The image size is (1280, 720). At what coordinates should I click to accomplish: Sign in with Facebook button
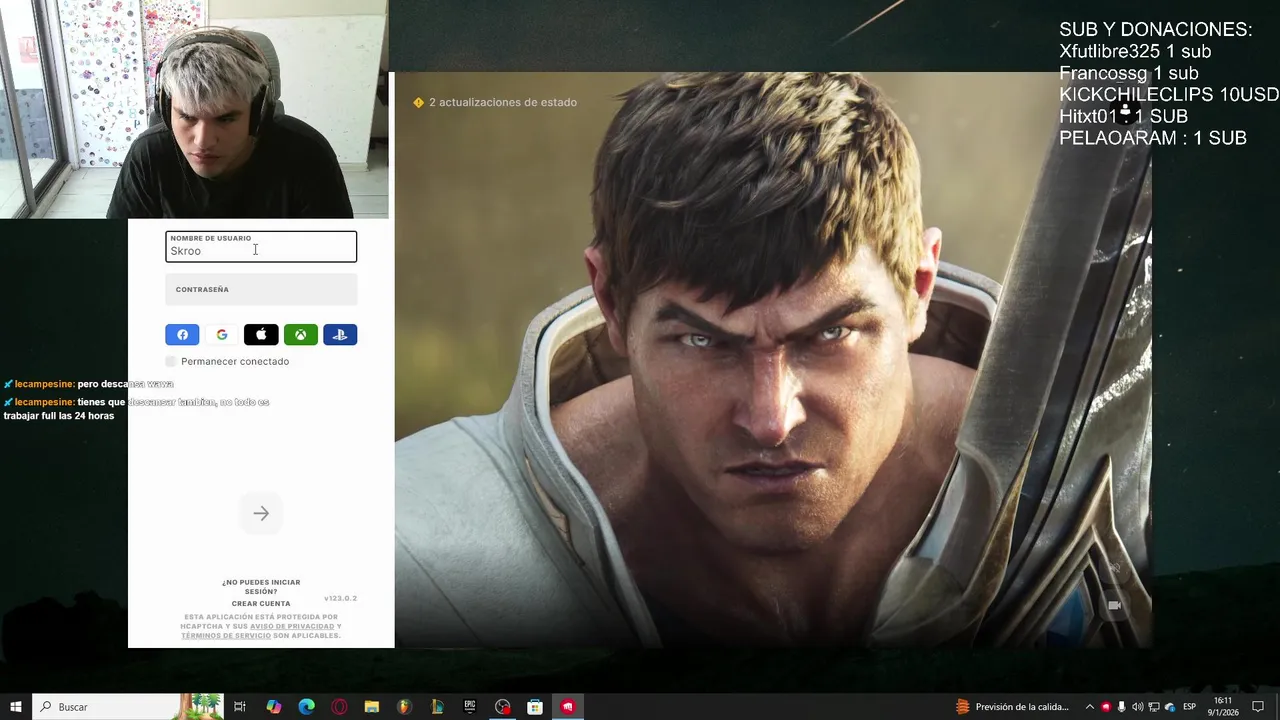[182, 335]
